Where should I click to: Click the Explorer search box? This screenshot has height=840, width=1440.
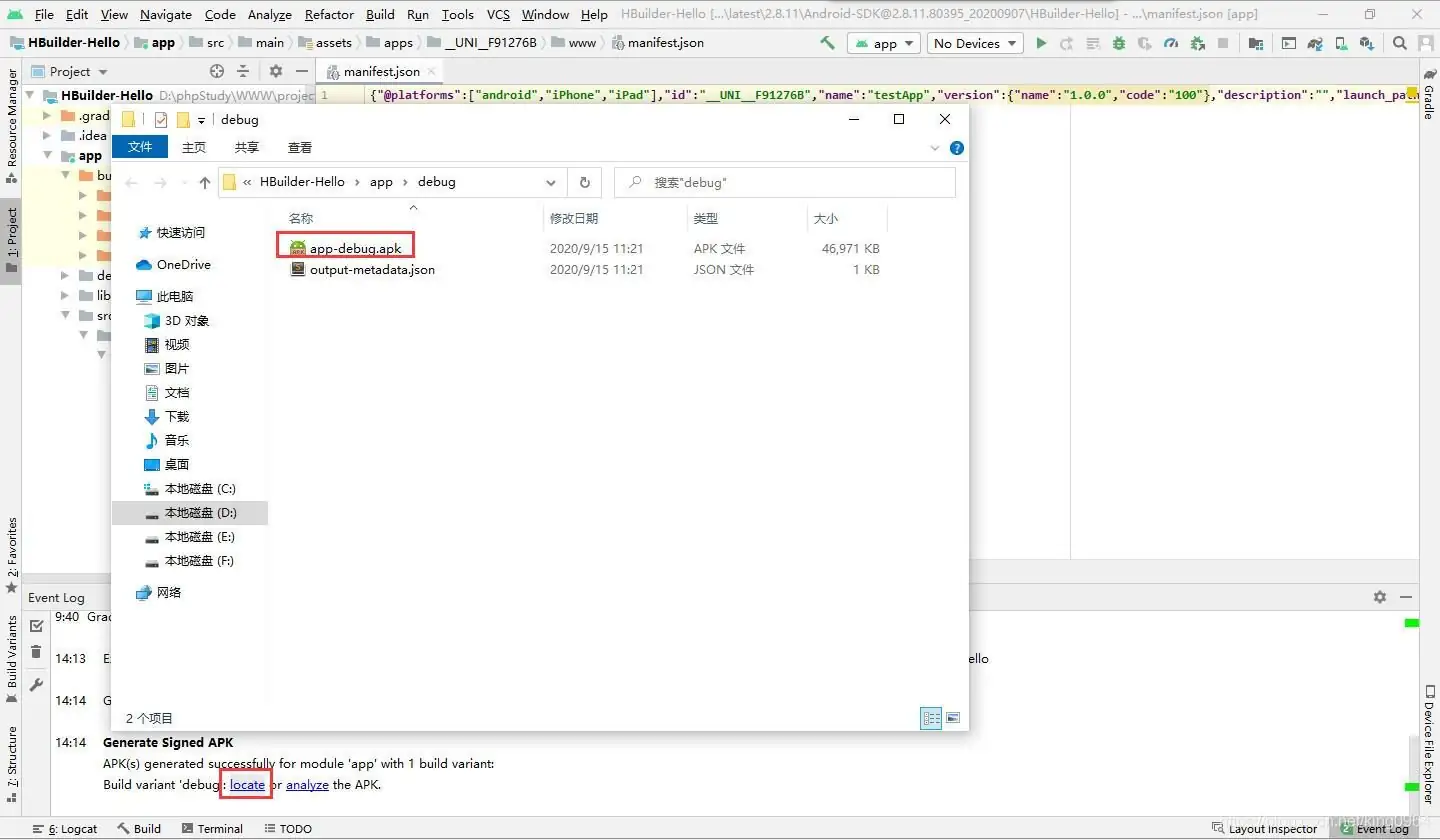click(x=785, y=182)
